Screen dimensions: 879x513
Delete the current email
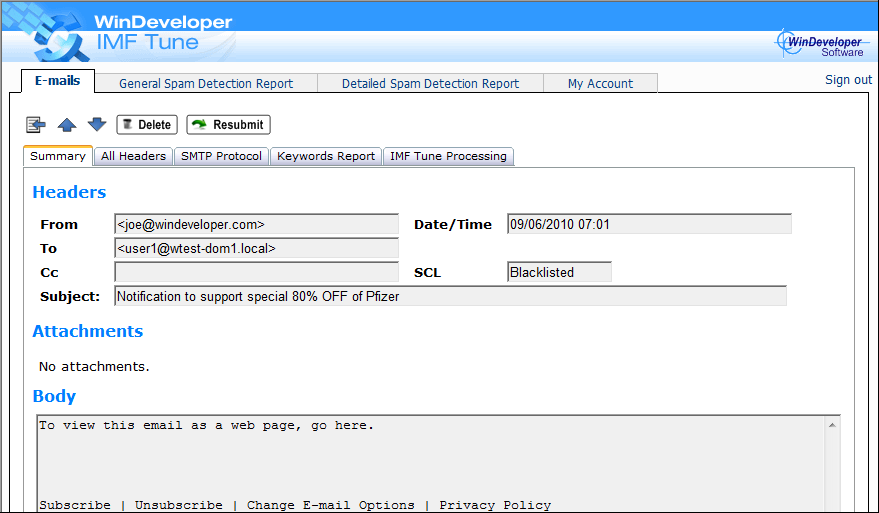click(147, 124)
